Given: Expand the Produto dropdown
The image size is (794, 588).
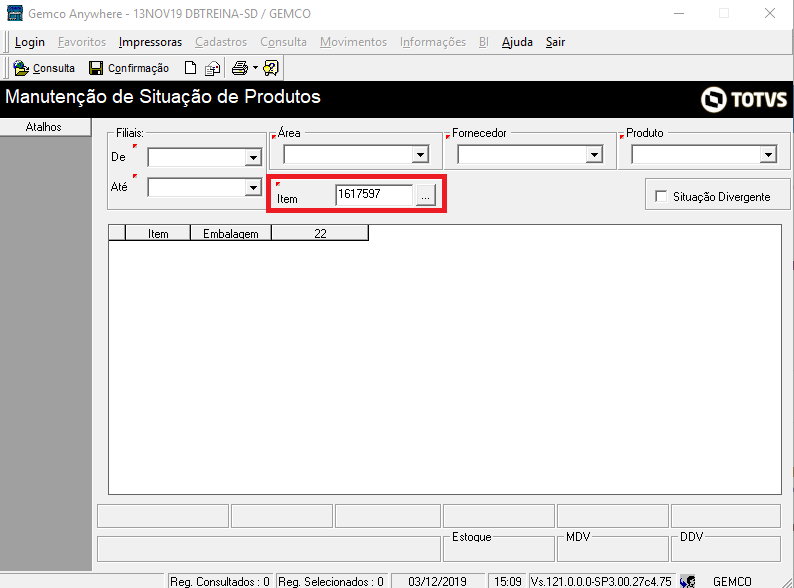Looking at the screenshot, I should pyautogui.click(x=768, y=154).
